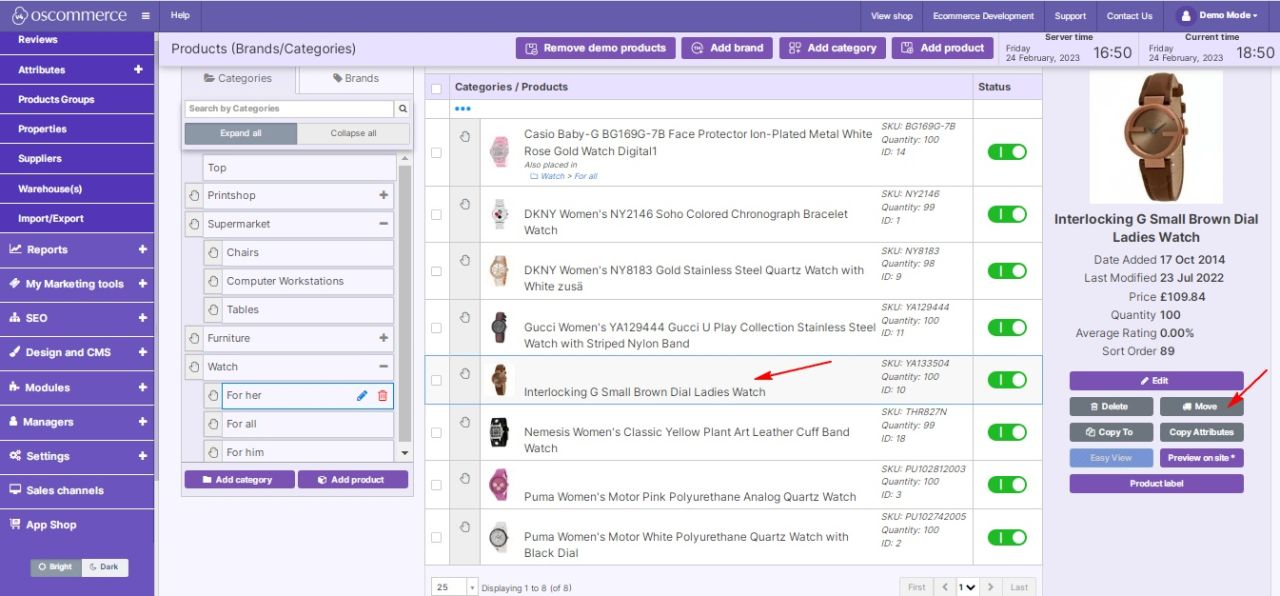Open Import/Export in the sidebar
Screen dimensions: 1280x596
(51, 218)
